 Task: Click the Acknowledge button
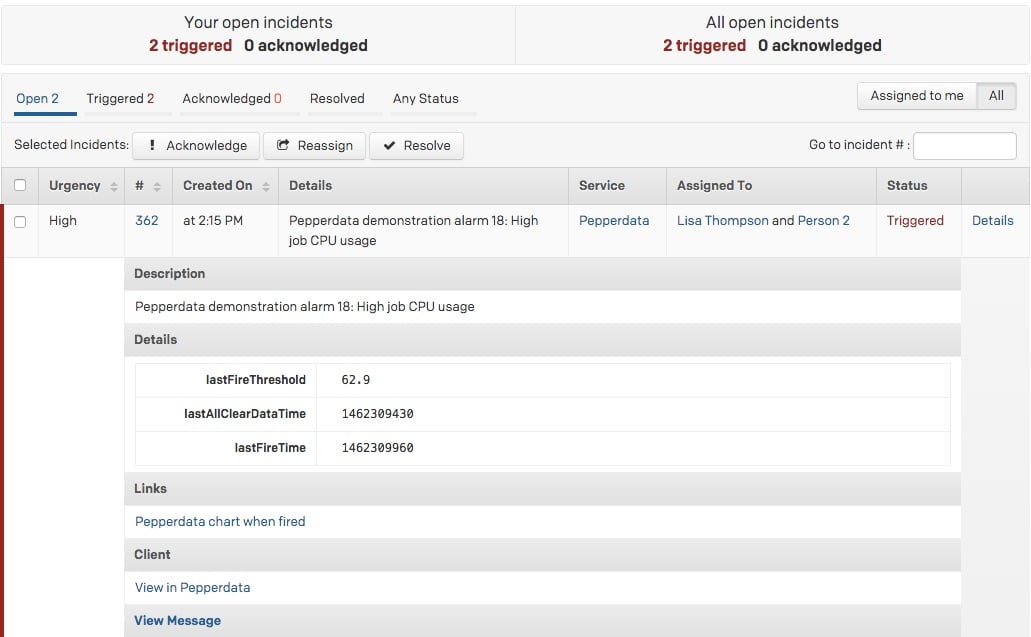coord(196,146)
